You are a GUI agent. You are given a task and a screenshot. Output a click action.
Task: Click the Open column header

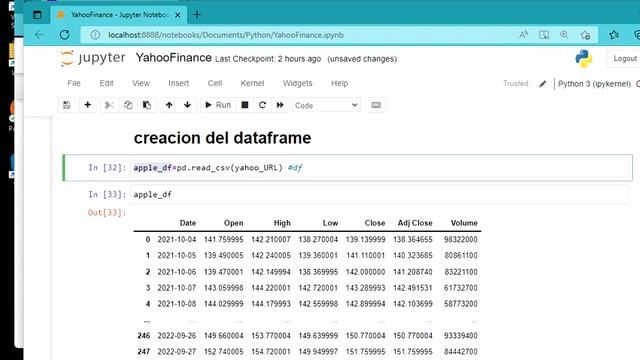pos(233,223)
